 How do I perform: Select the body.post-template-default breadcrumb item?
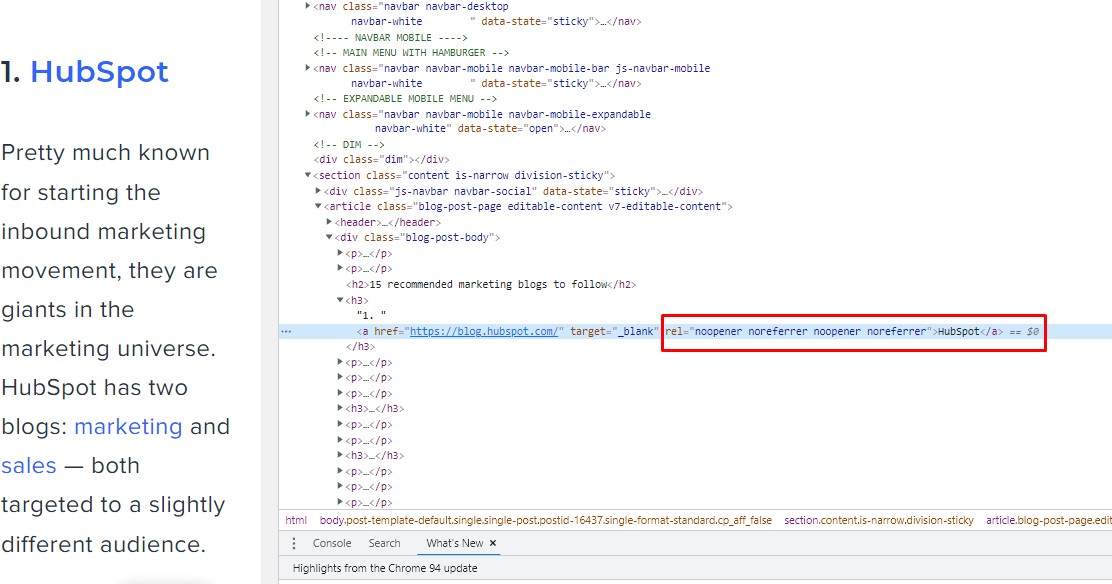(545, 520)
